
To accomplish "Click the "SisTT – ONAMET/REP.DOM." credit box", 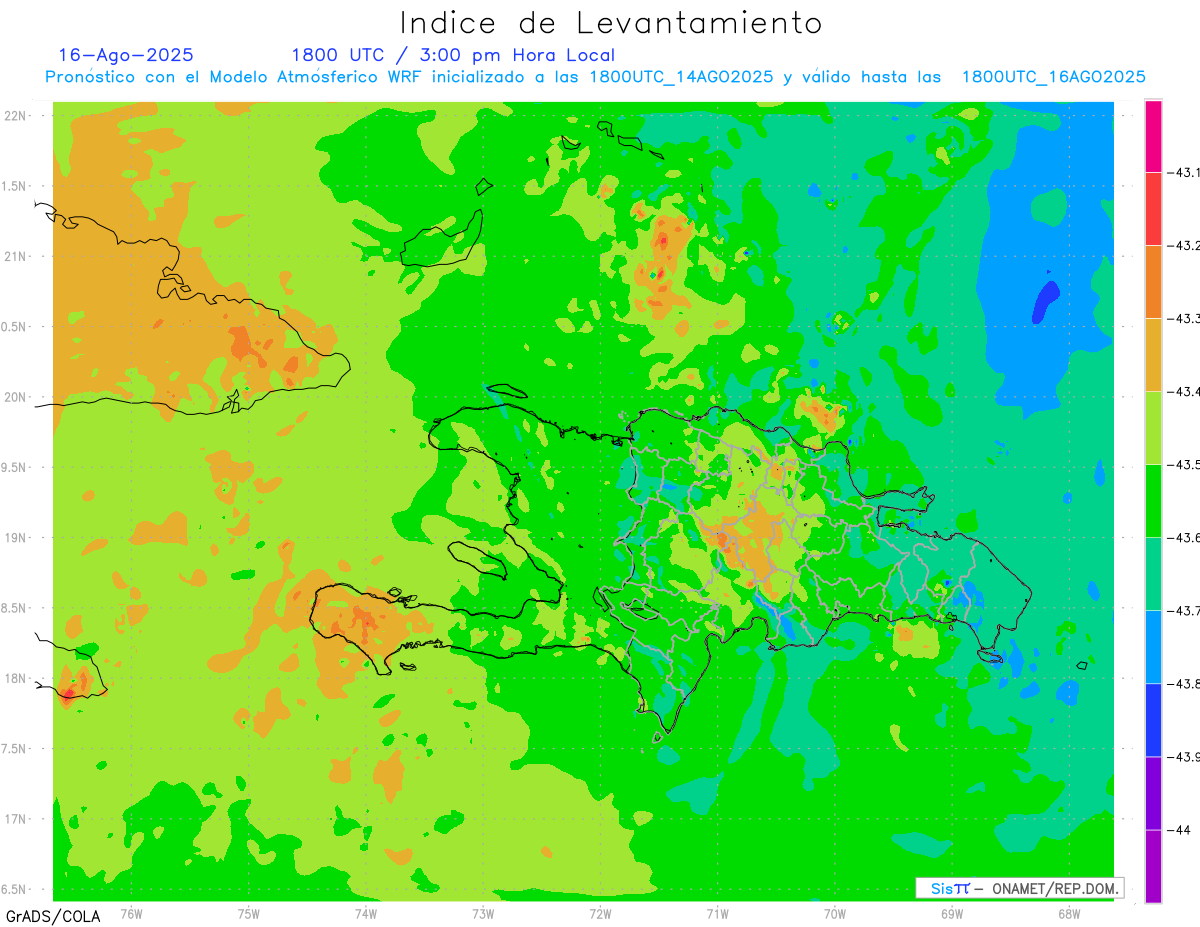I will click(1019, 888).
